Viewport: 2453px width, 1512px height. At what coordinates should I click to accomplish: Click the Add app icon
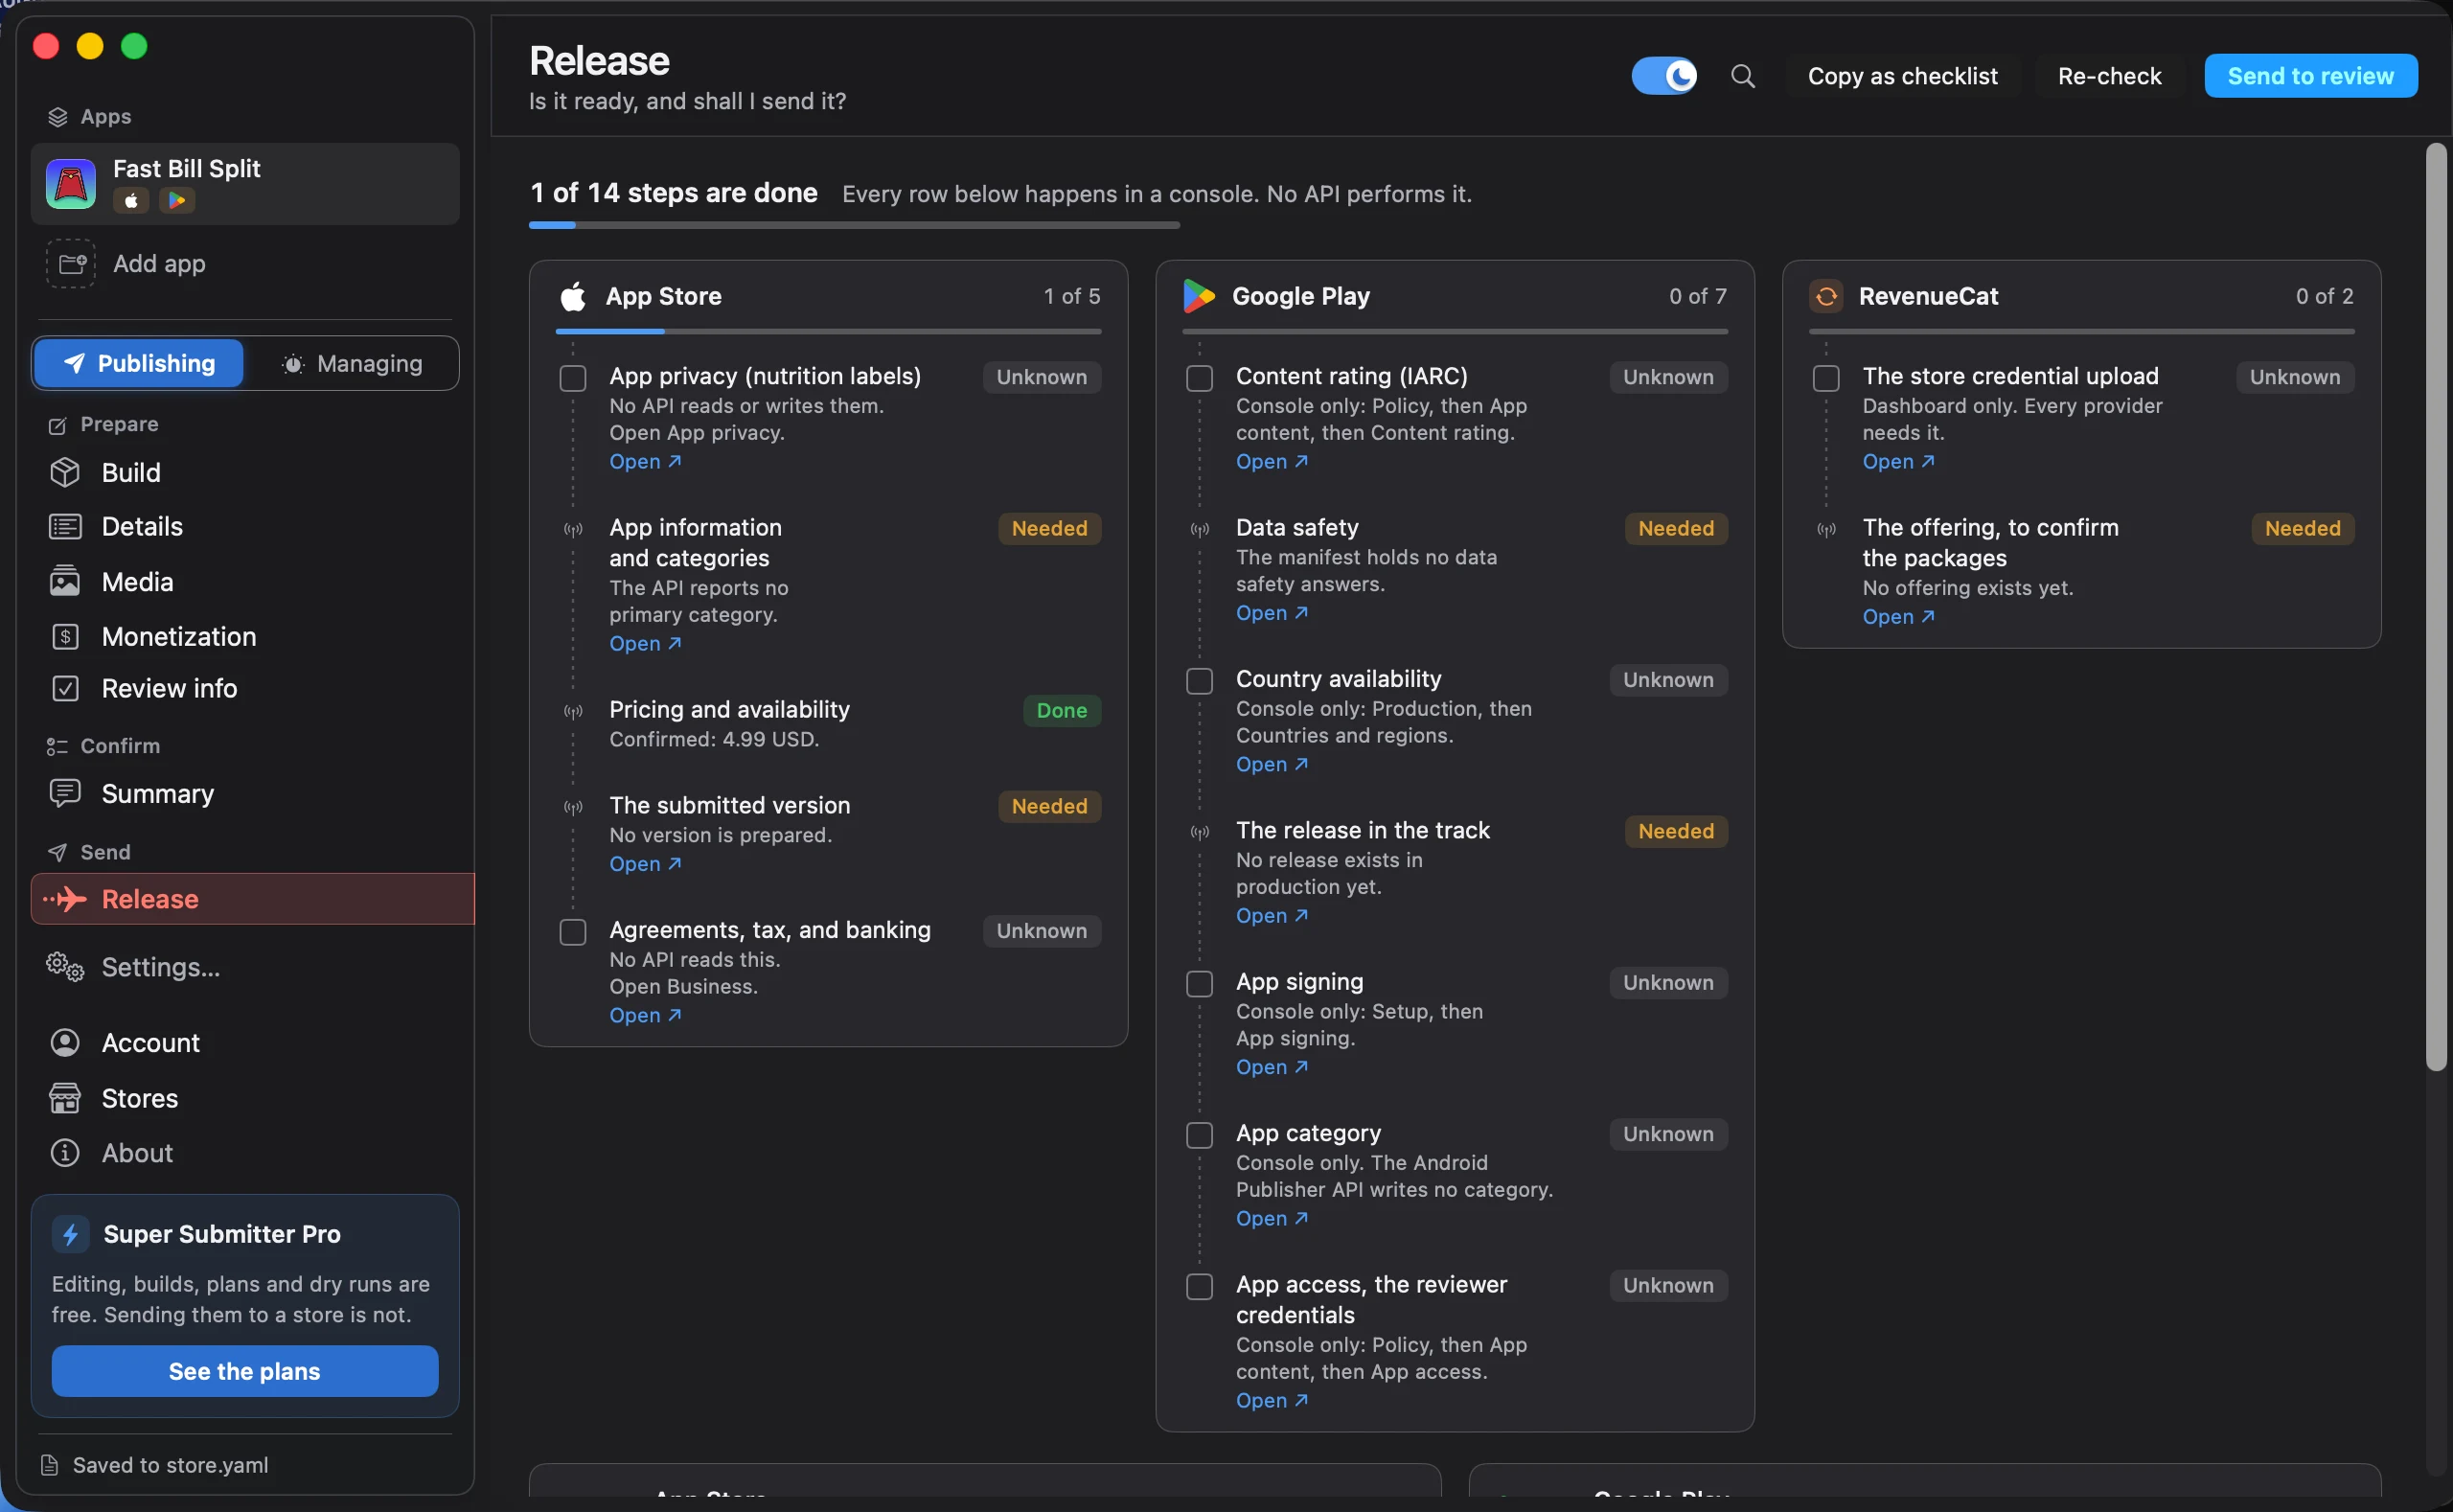71,263
